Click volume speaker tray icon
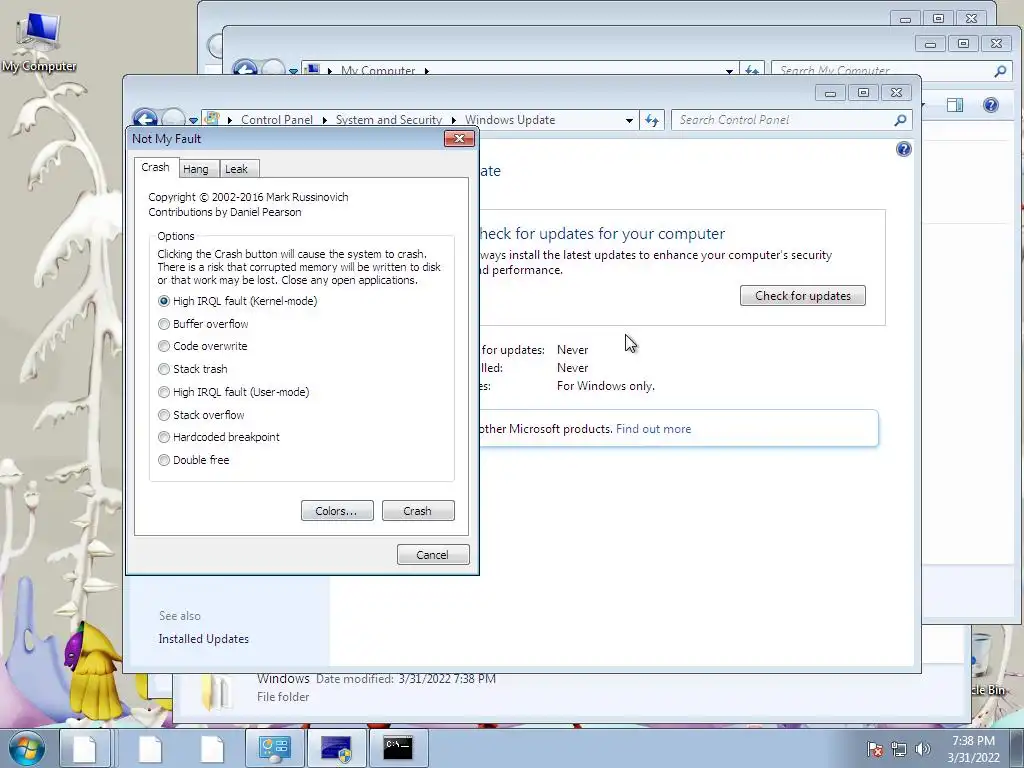Screen dimensions: 1024x768 (x=923, y=750)
